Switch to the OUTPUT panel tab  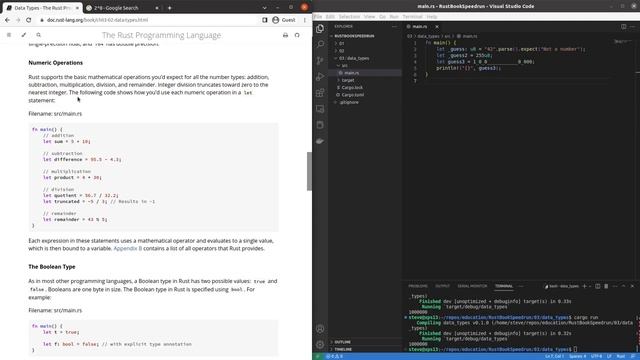point(442,286)
